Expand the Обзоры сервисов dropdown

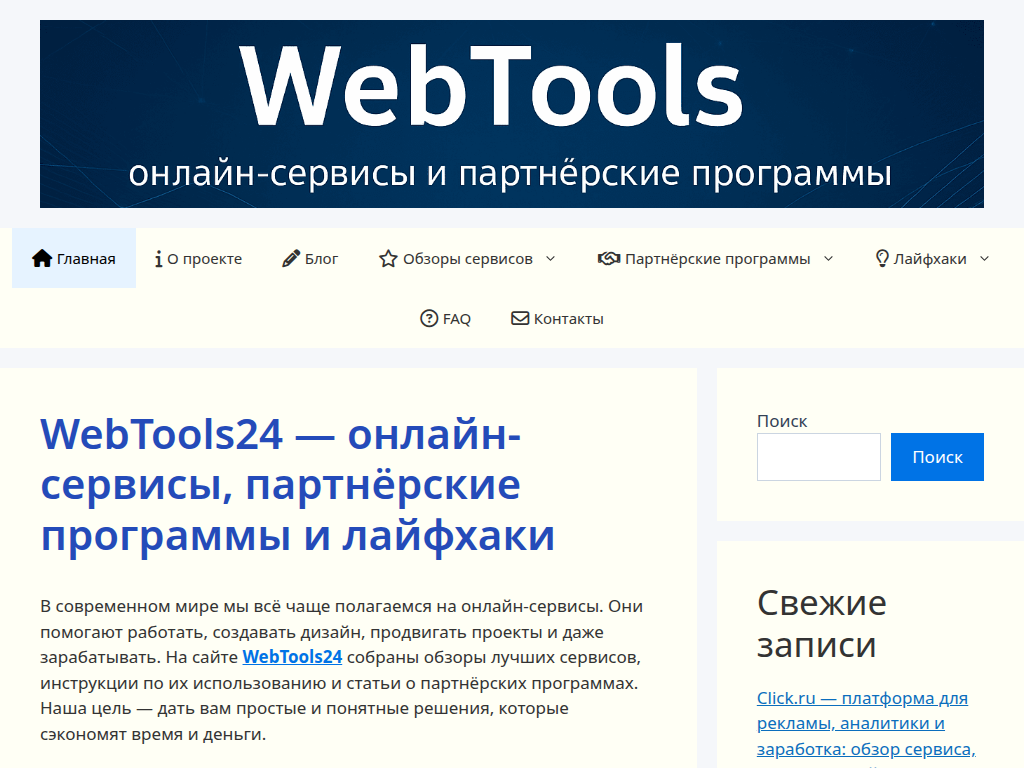pyautogui.click(x=549, y=258)
